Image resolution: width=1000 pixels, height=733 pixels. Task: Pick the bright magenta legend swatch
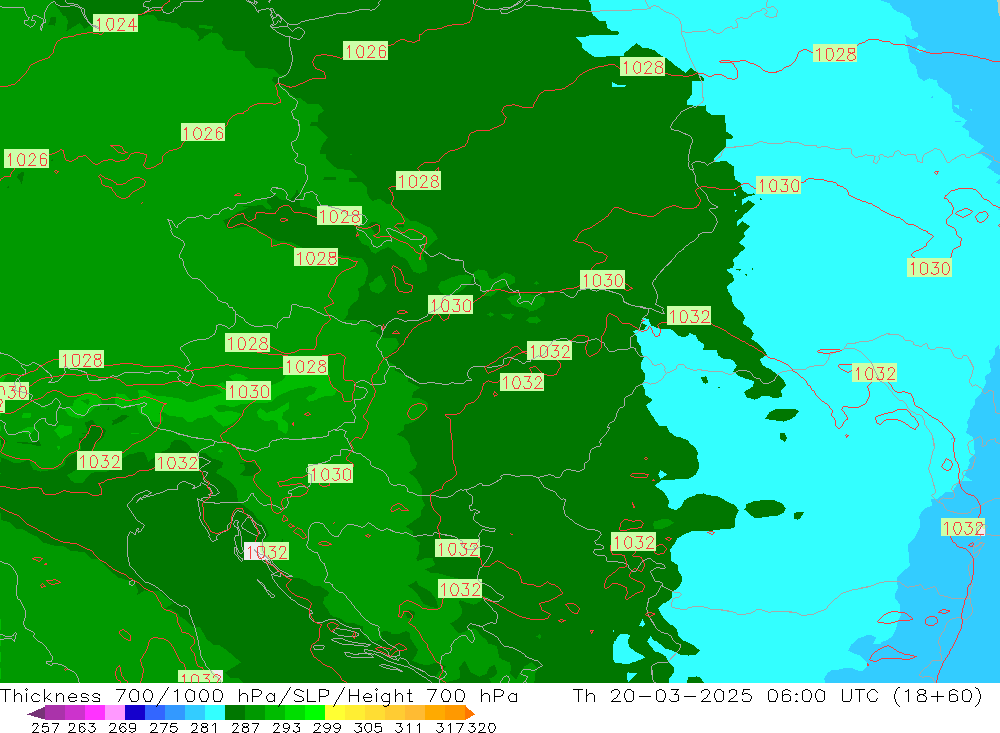(93, 713)
